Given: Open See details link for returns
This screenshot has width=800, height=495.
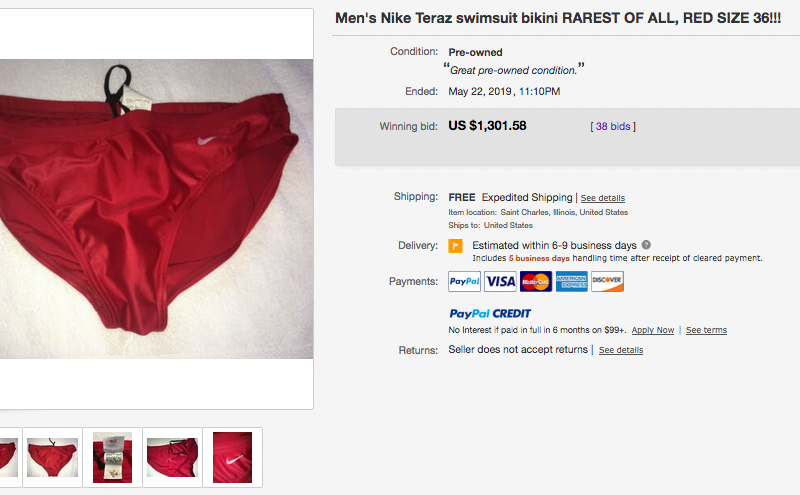Looking at the screenshot, I should [621, 350].
